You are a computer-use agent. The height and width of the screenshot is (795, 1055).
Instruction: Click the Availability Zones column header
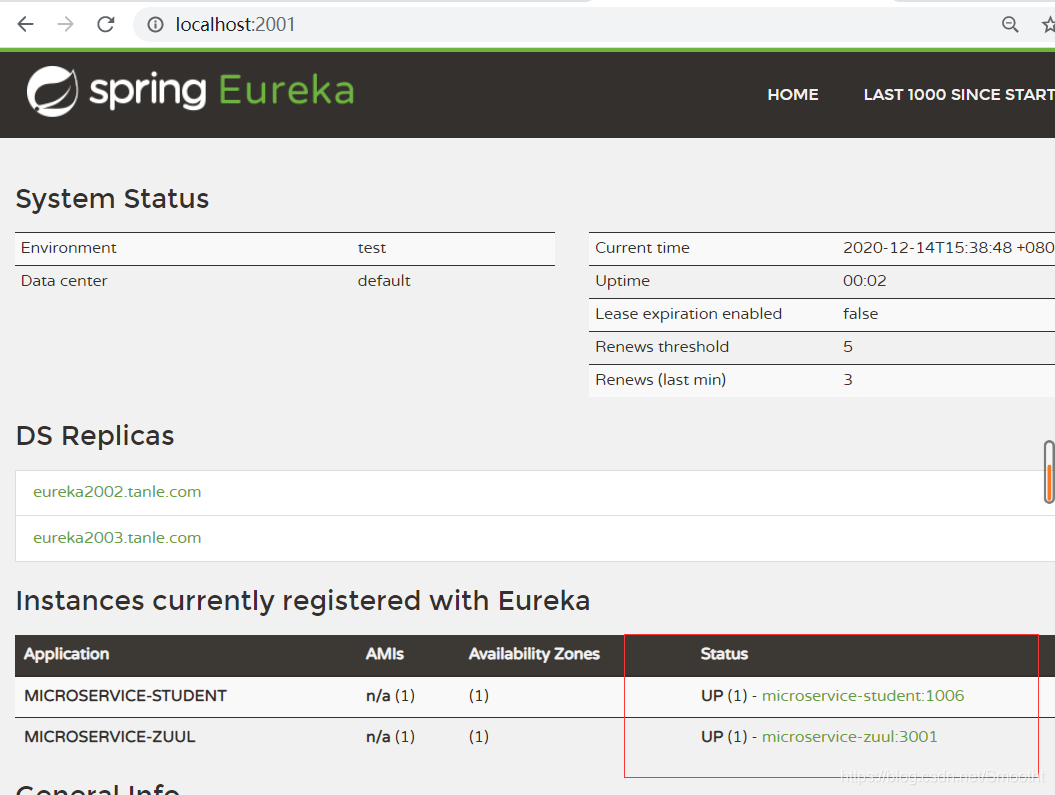(x=534, y=654)
